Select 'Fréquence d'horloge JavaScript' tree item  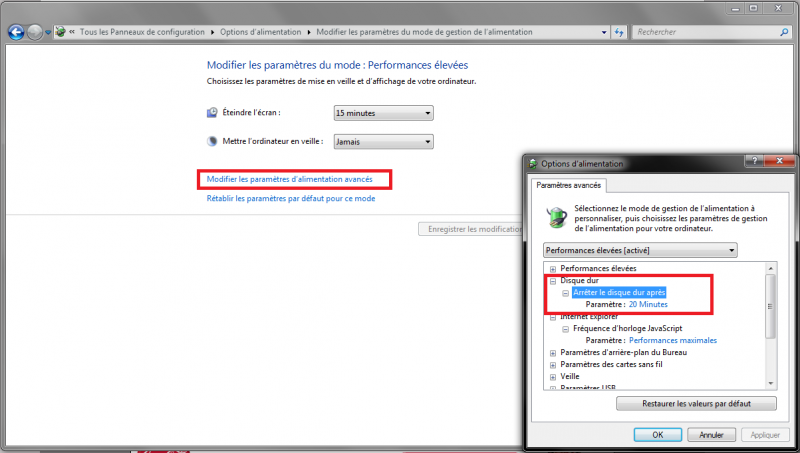628,328
